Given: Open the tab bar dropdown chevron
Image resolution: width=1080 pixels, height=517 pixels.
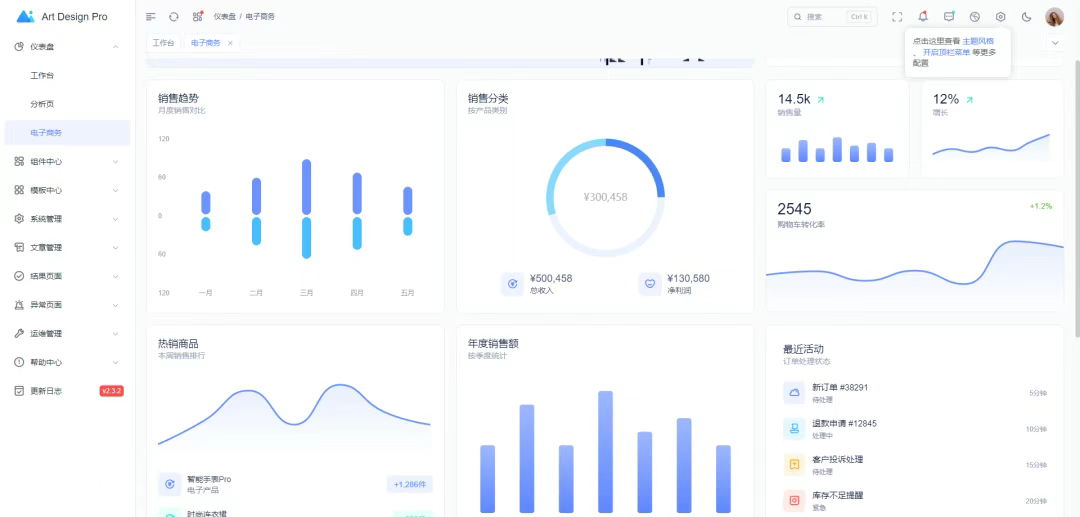Looking at the screenshot, I should click(x=1054, y=43).
